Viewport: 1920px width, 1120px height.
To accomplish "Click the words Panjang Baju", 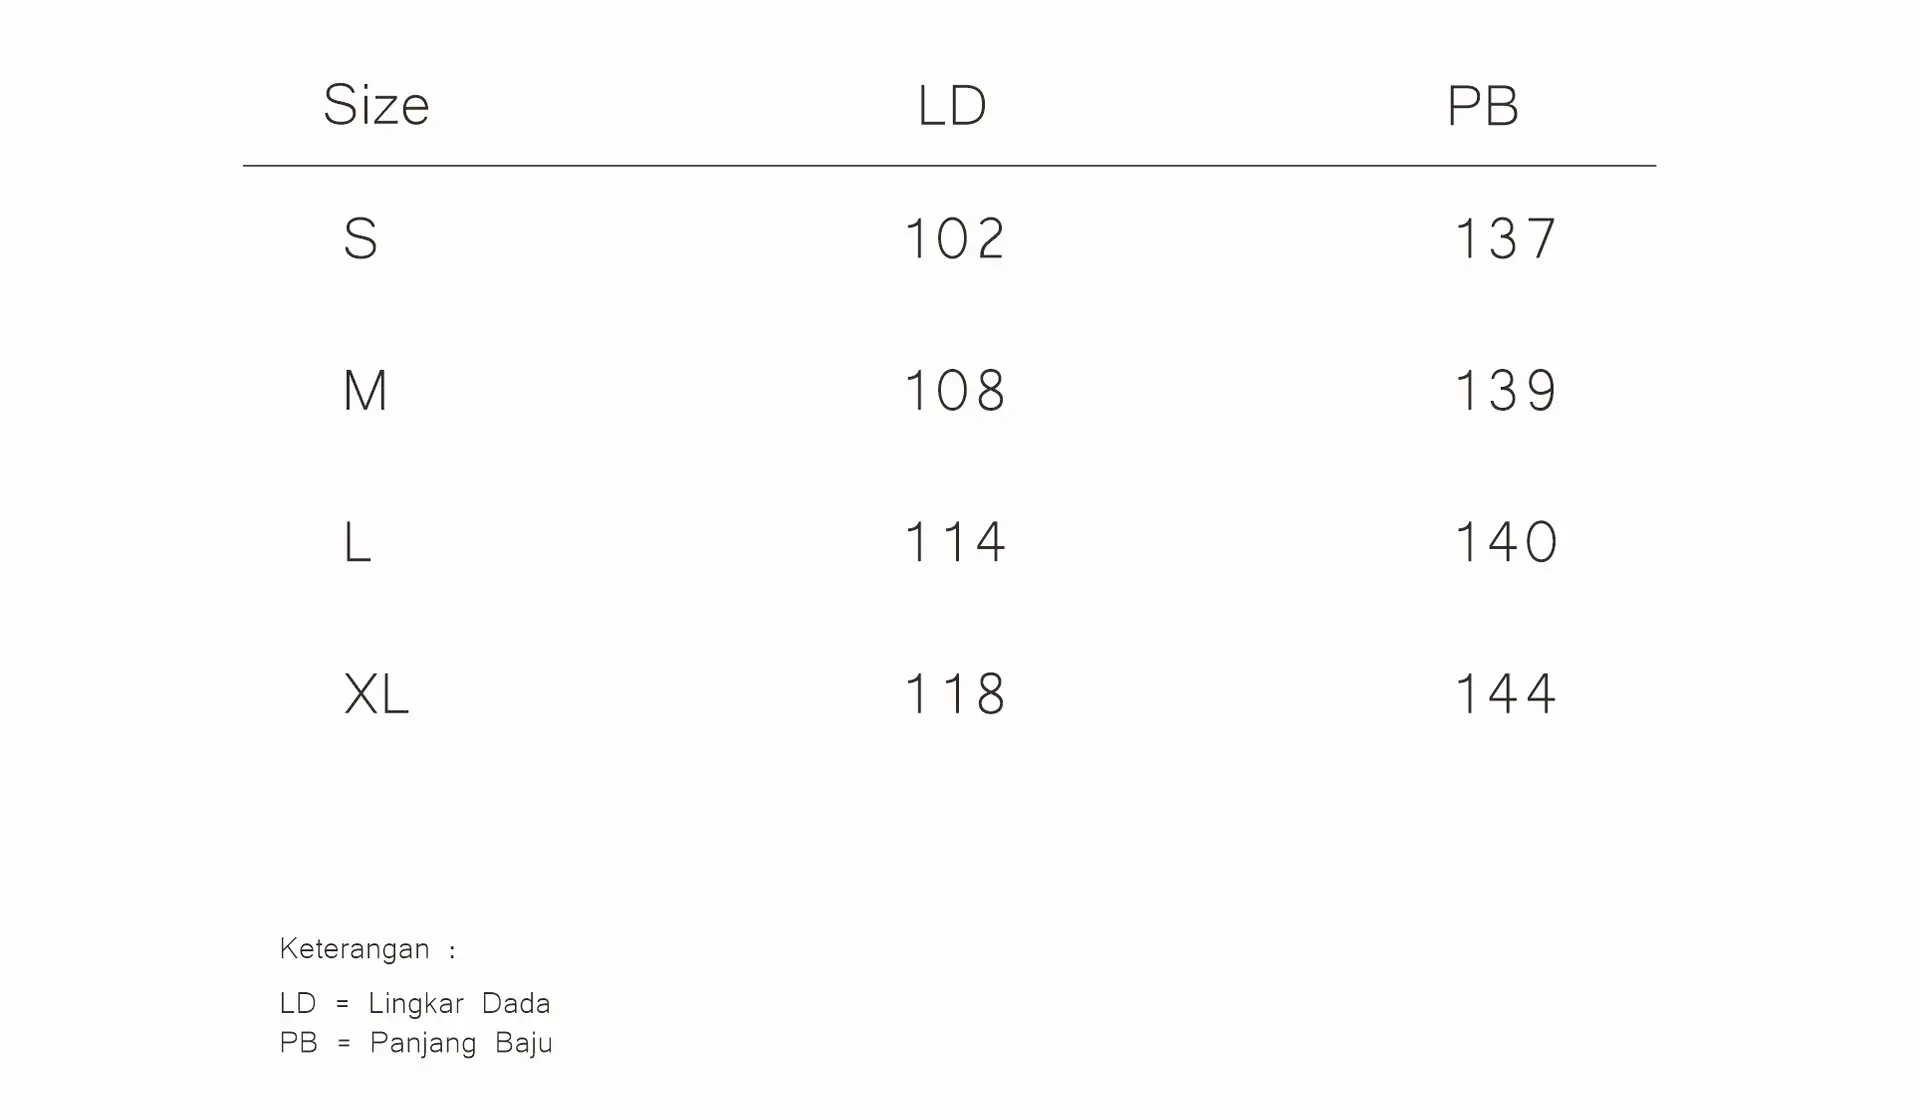I will (461, 1043).
